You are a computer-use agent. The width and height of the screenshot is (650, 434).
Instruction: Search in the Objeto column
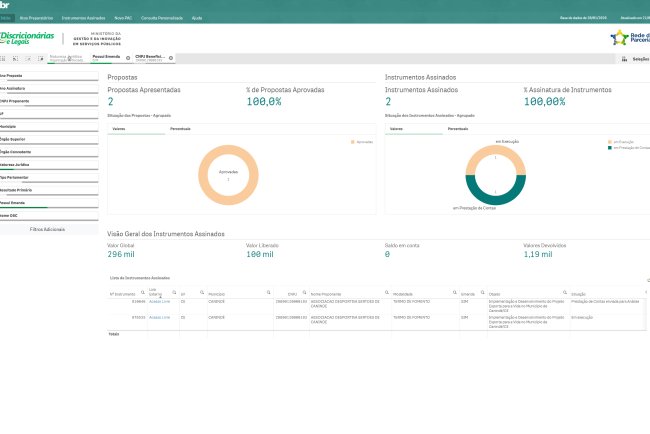tap(565, 293)
